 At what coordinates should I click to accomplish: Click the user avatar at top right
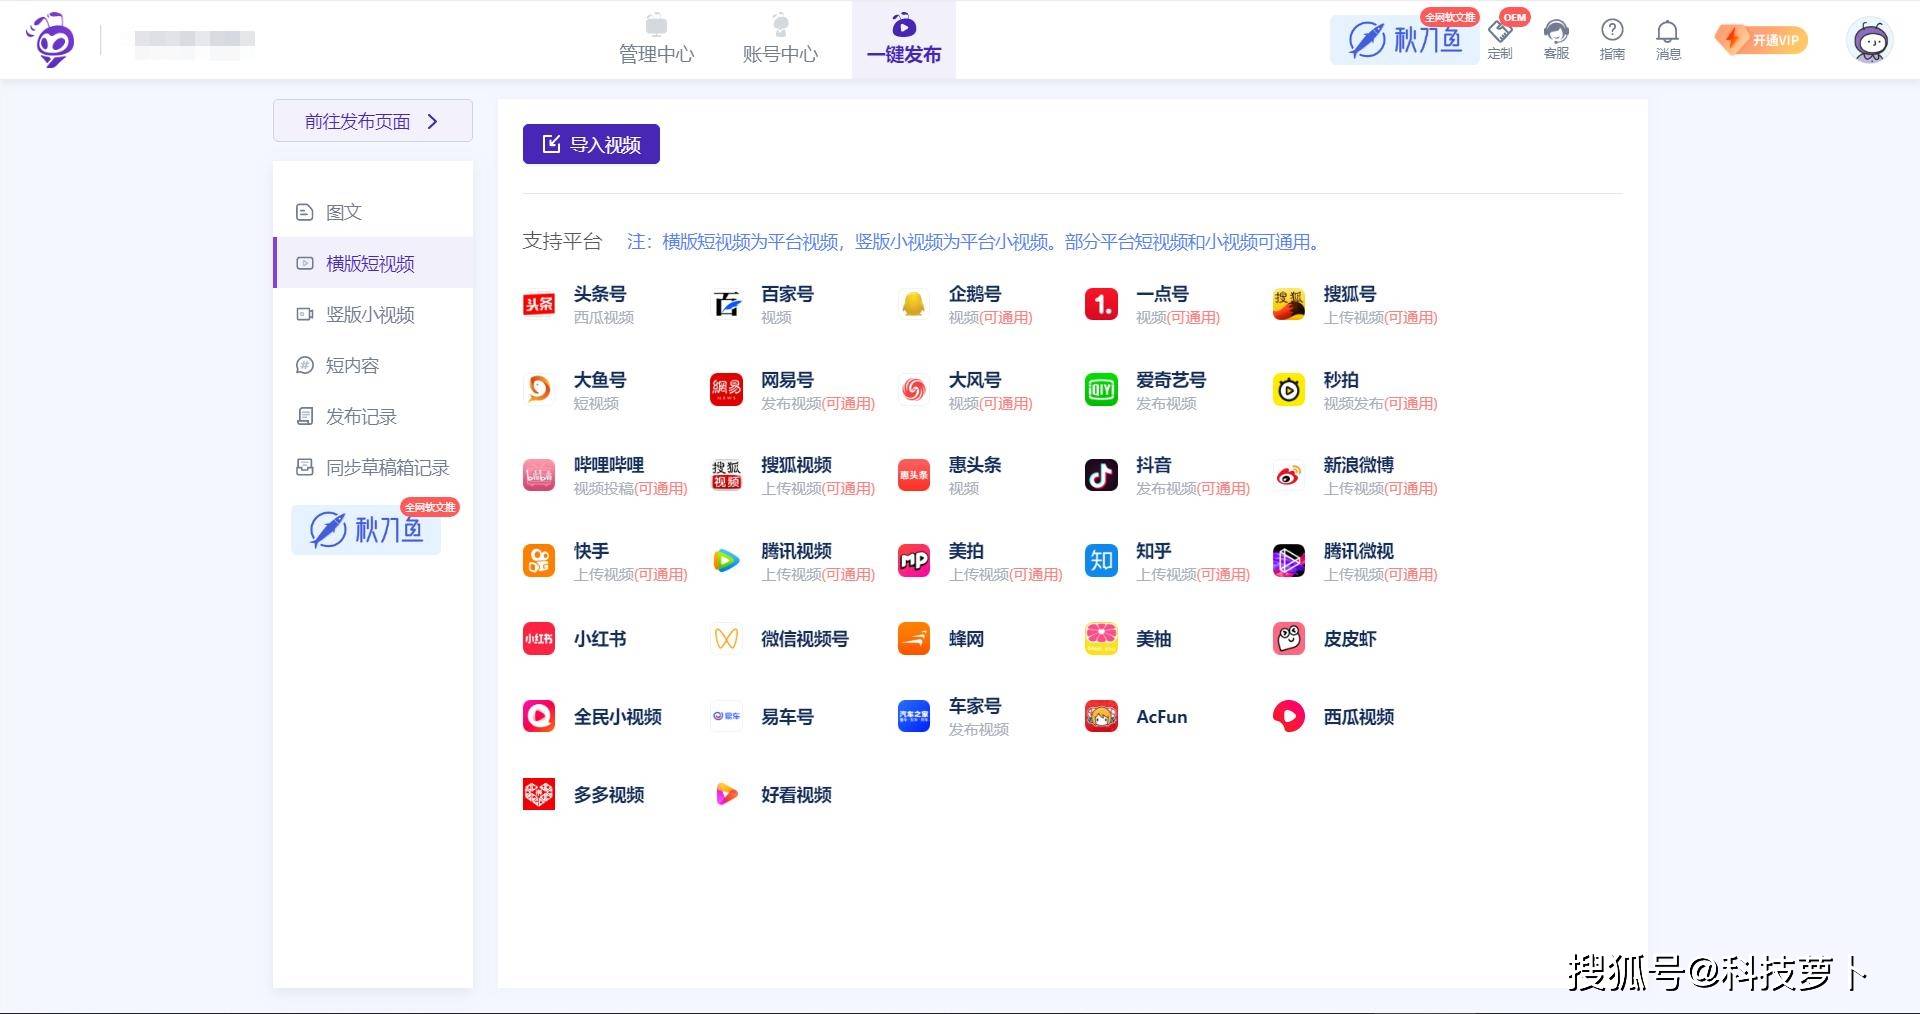point(1869,41)
